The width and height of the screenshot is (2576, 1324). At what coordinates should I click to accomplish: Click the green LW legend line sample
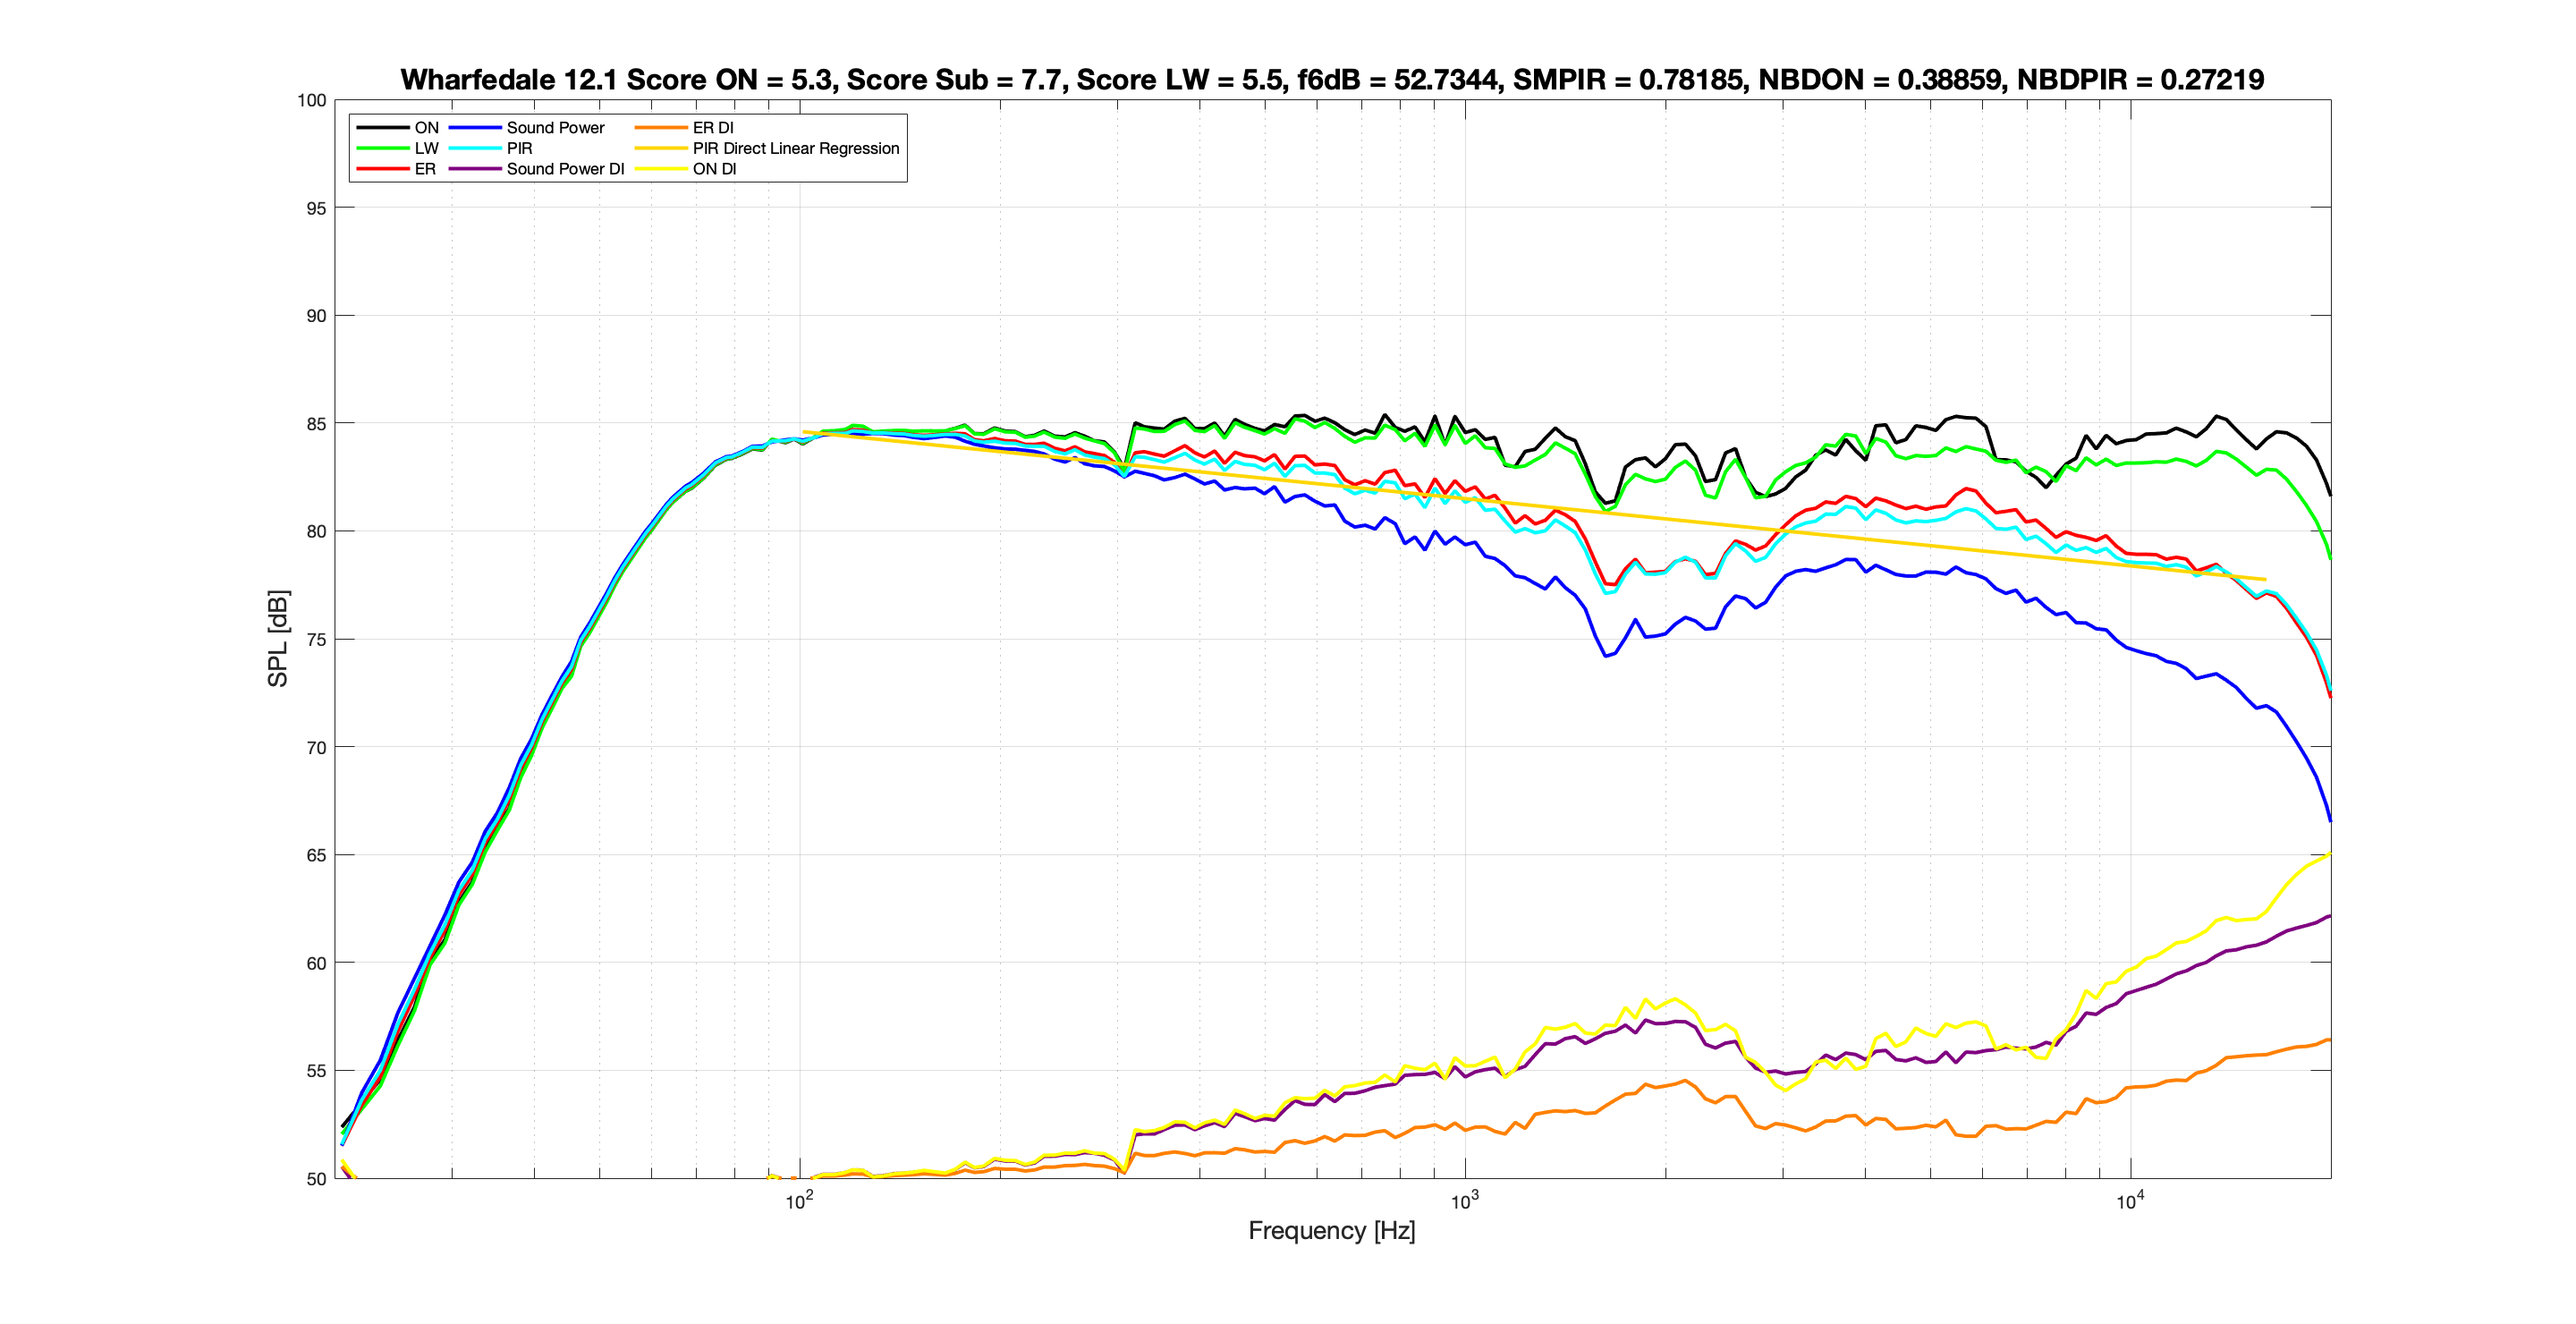(x=382, y=148)
